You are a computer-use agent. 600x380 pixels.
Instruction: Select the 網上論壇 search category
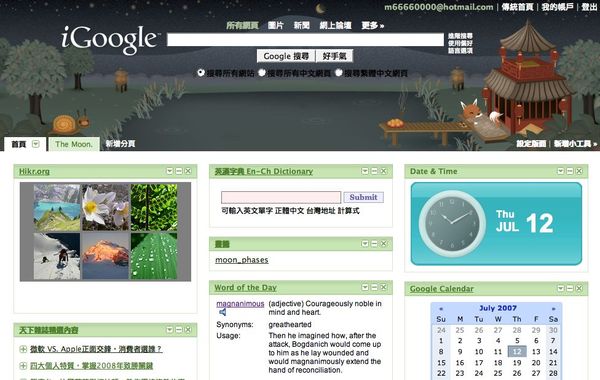(336, 26)
